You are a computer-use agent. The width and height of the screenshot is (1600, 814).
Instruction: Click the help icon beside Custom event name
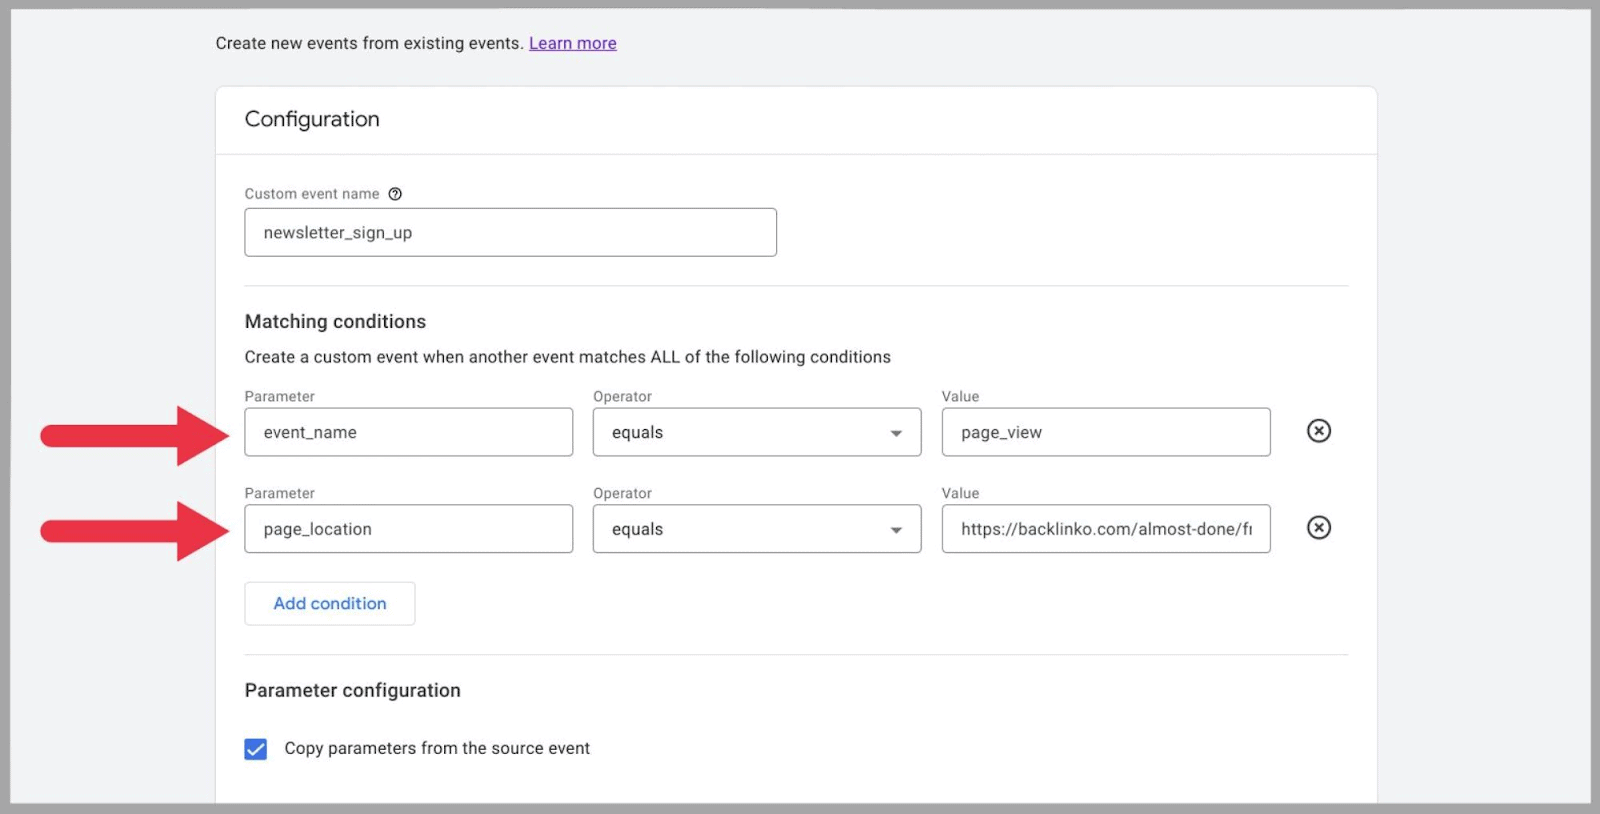click(395, 194)
